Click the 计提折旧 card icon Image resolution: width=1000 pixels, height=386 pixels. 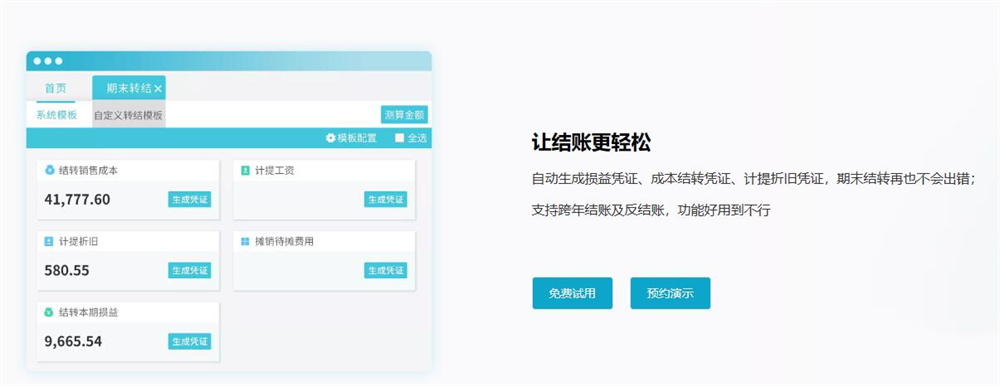[x=49, y=242]
